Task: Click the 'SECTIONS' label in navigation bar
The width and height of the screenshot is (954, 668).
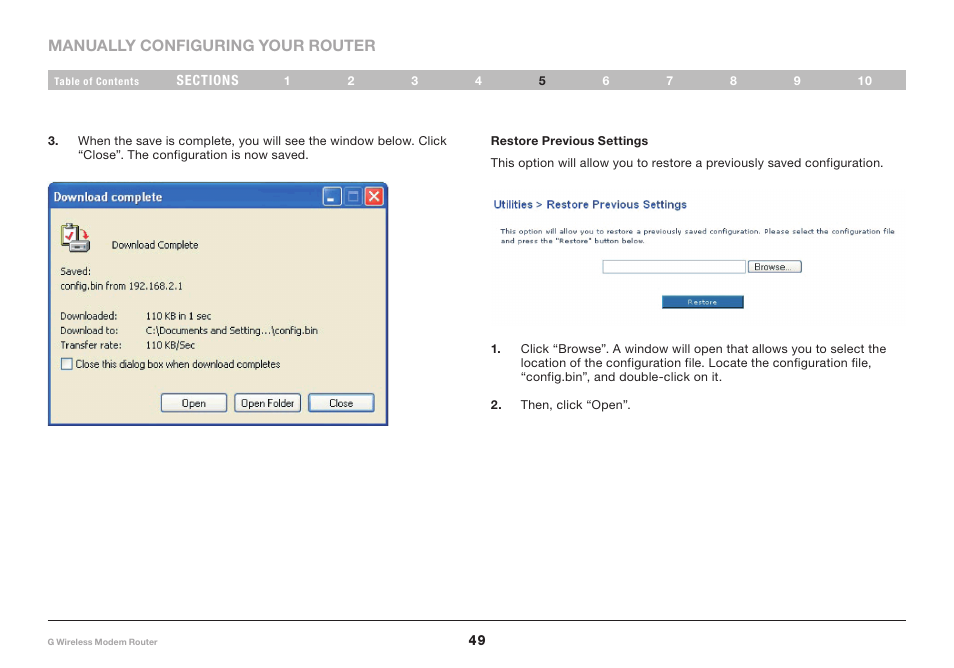Action: (207, 80)
